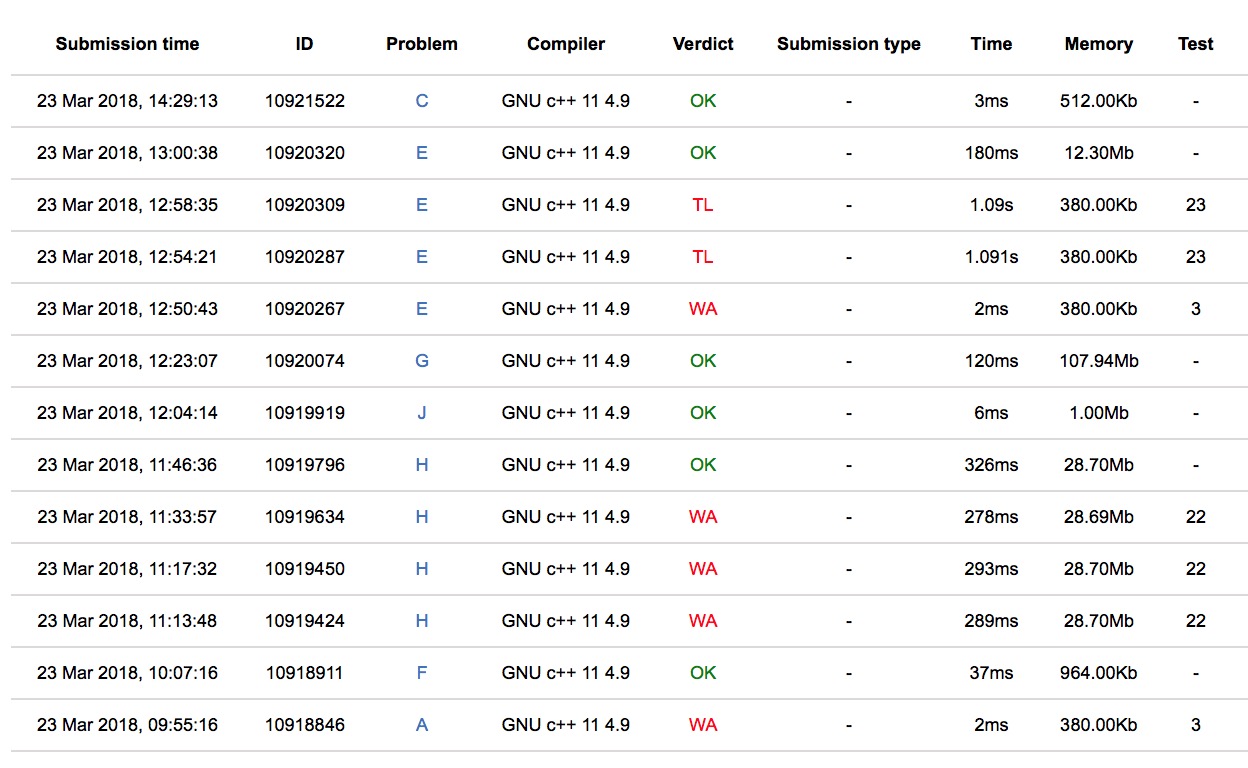Click the Verdict column header
This screenshot has height=768, width=1248.
click(x=703, y=44)
